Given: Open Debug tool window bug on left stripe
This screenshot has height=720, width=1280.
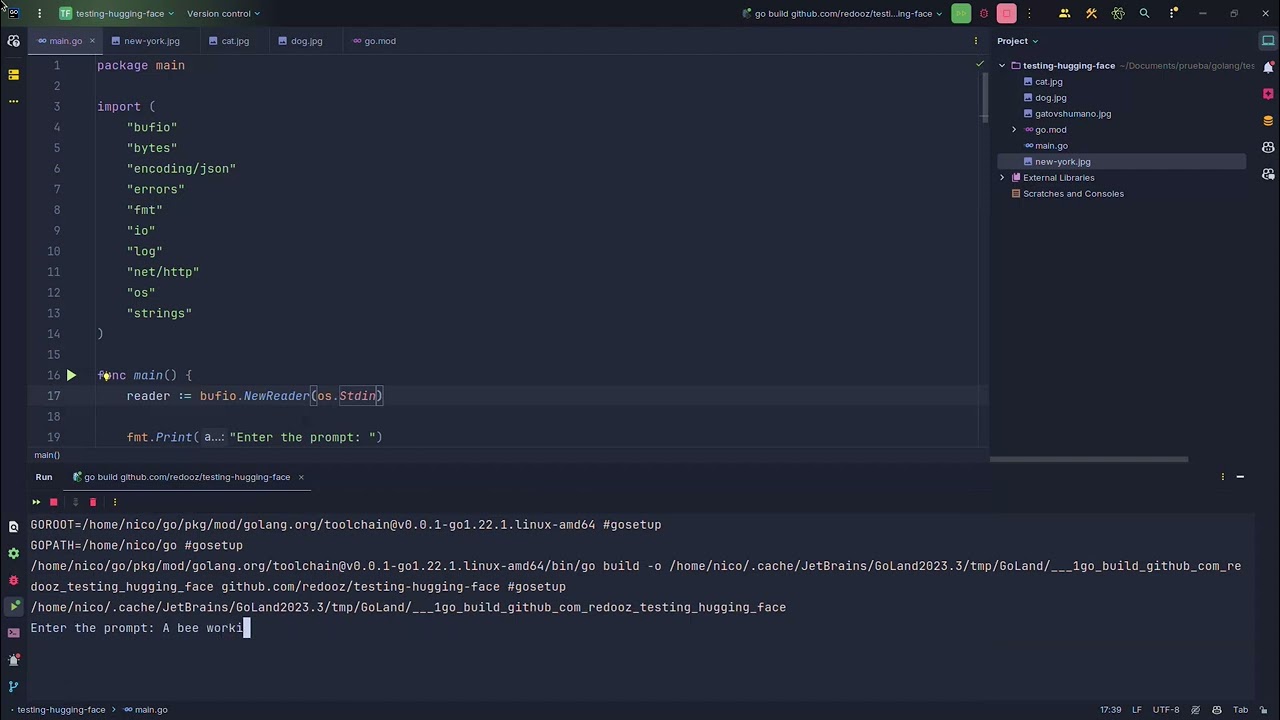Looking at the screenshot, I should [13, 580].
